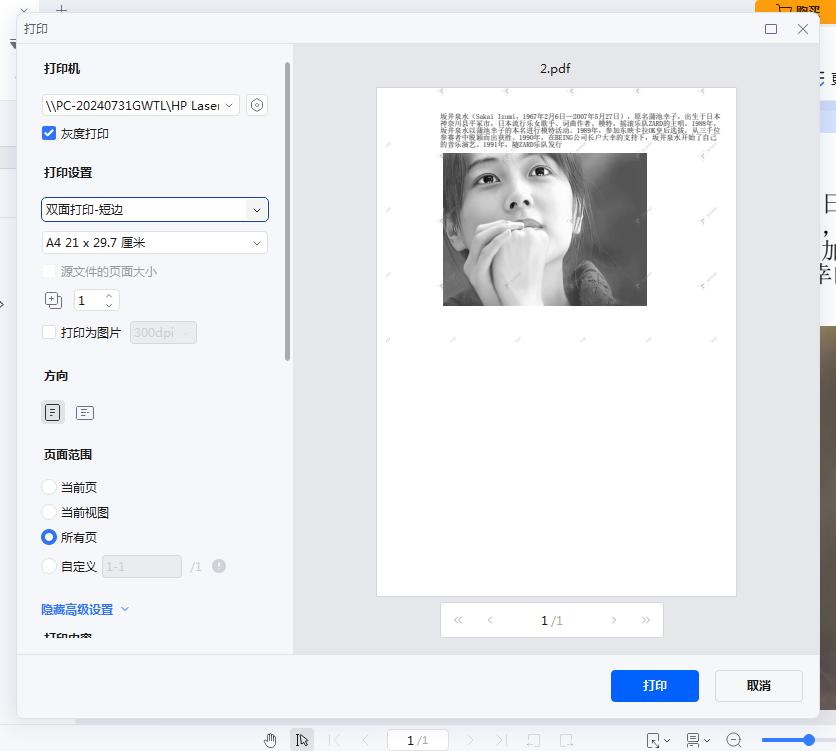
Task: Choose portrait orientation under 方向
Action: coord(52,412)
